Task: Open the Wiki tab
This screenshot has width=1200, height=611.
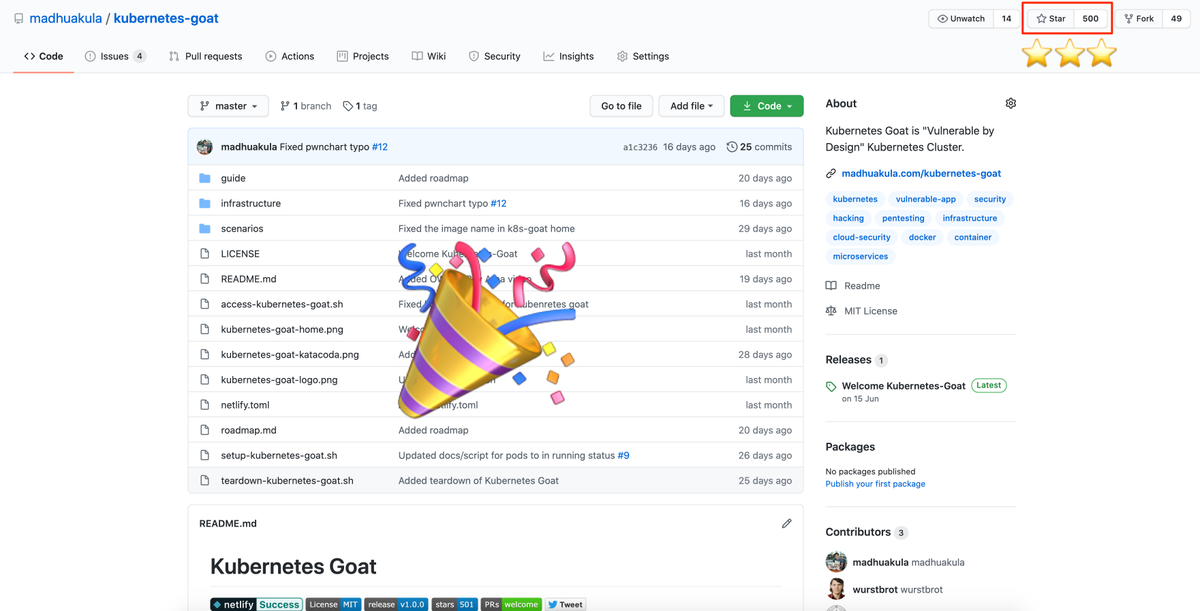Action: 429,56
